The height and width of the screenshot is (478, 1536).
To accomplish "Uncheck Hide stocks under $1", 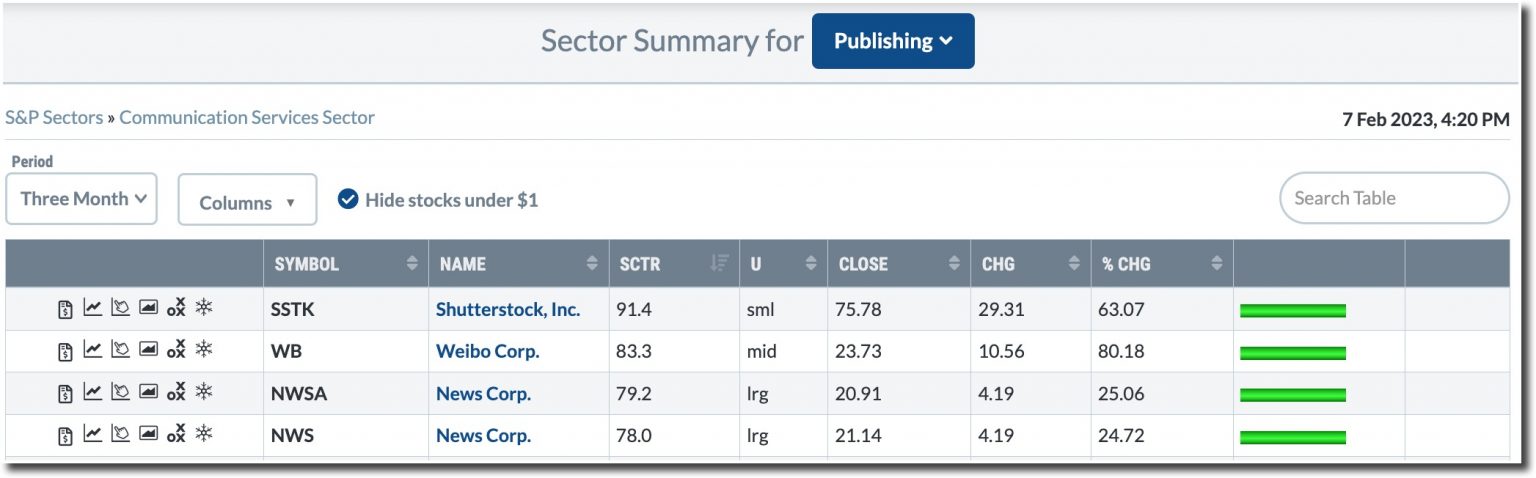I will click(348, 199).
